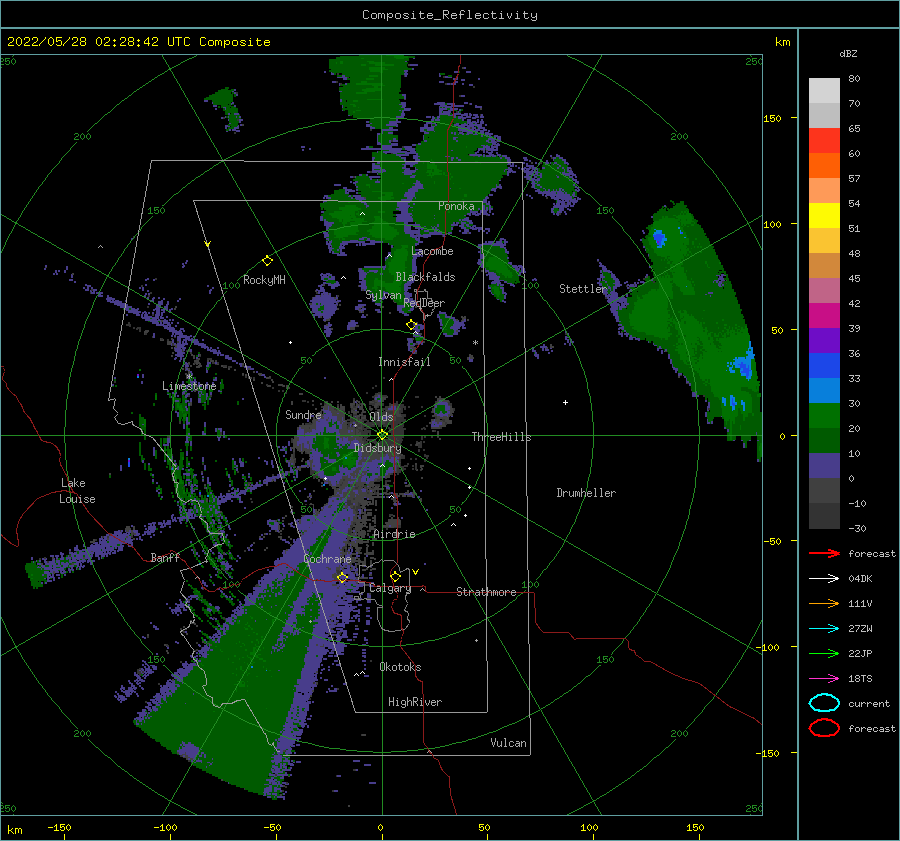The width and height of the screenshot is (900, 841).
Task: Click the ThreeHills city label
Action: point(502,437)
